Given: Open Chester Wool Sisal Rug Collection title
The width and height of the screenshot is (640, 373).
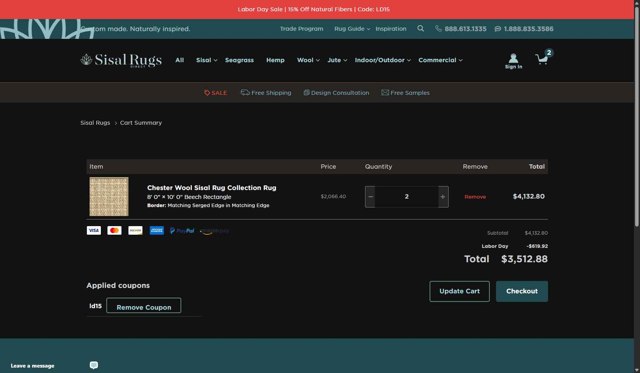Looking at the screenshot, I should 211,188.
